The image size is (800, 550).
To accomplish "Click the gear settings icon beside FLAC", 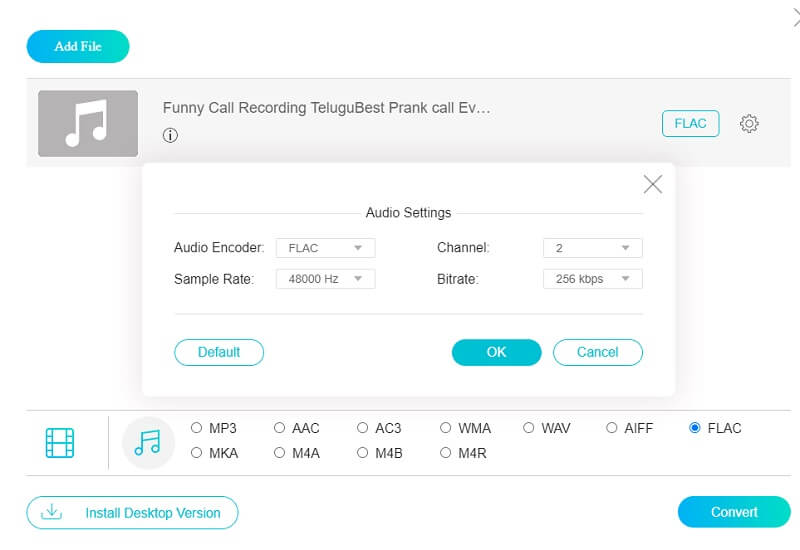I will pos(749,123).
